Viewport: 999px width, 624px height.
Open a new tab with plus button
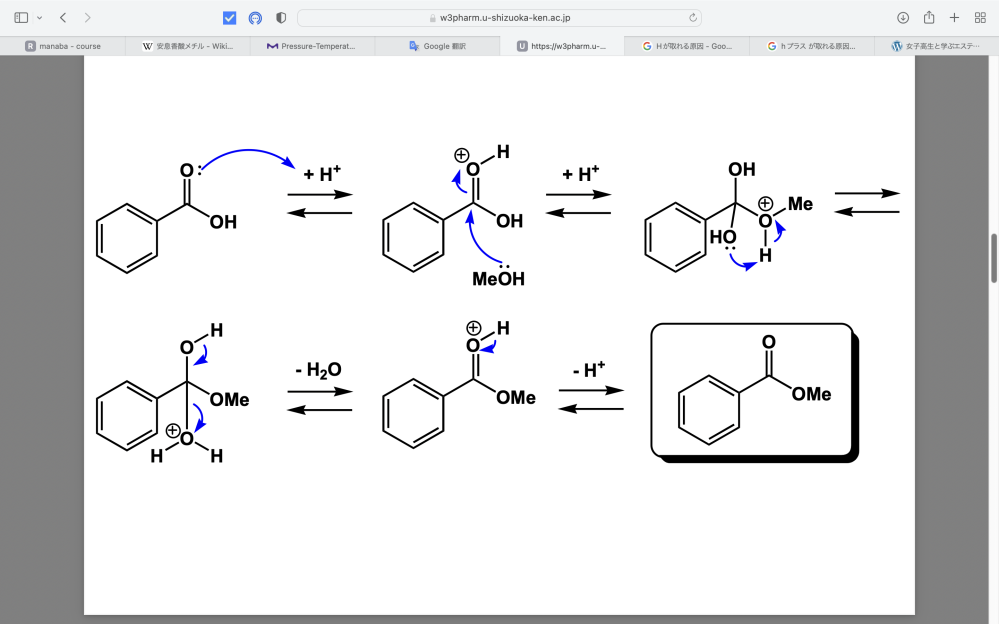954,18
